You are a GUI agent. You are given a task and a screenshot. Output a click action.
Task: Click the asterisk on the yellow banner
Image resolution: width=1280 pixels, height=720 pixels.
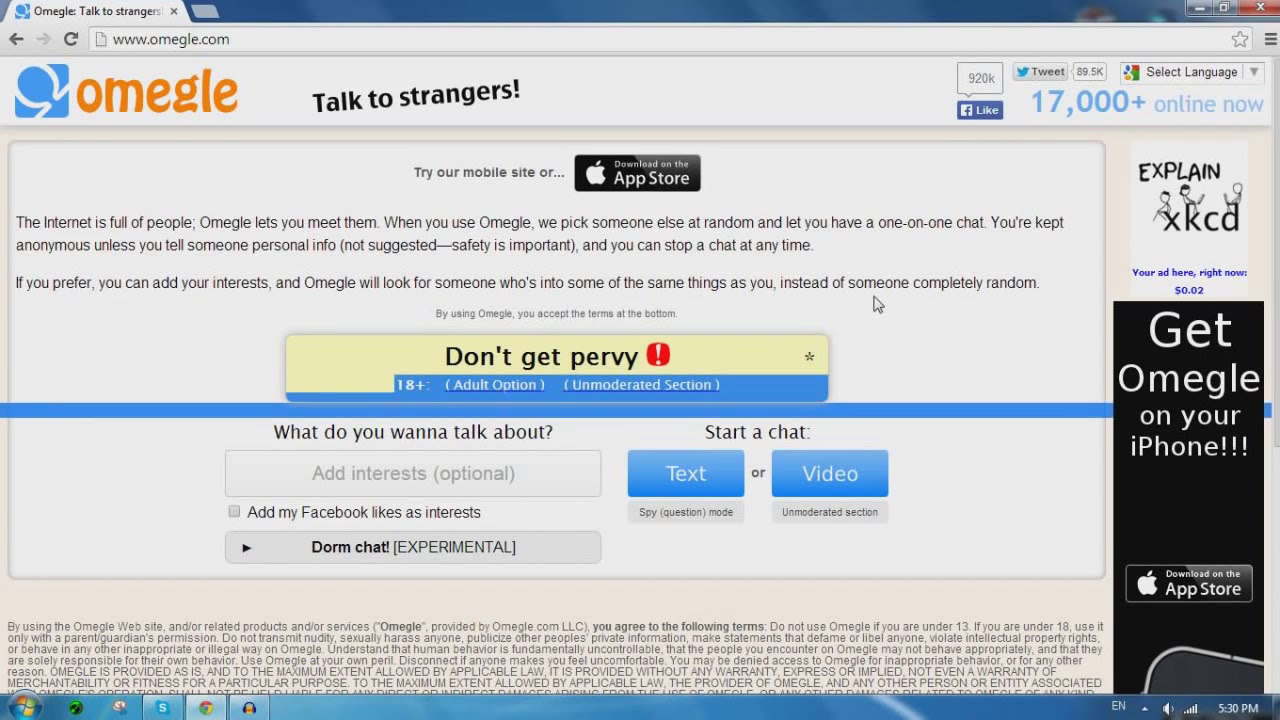pyautogui.click(x=809, y=357)
